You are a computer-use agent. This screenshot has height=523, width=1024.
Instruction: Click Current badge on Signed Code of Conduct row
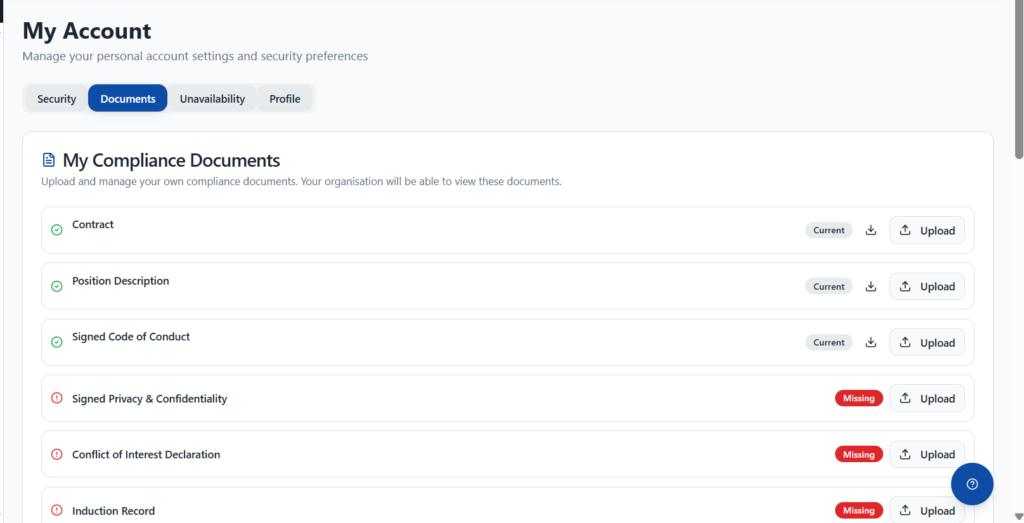[x=829, y=342]
